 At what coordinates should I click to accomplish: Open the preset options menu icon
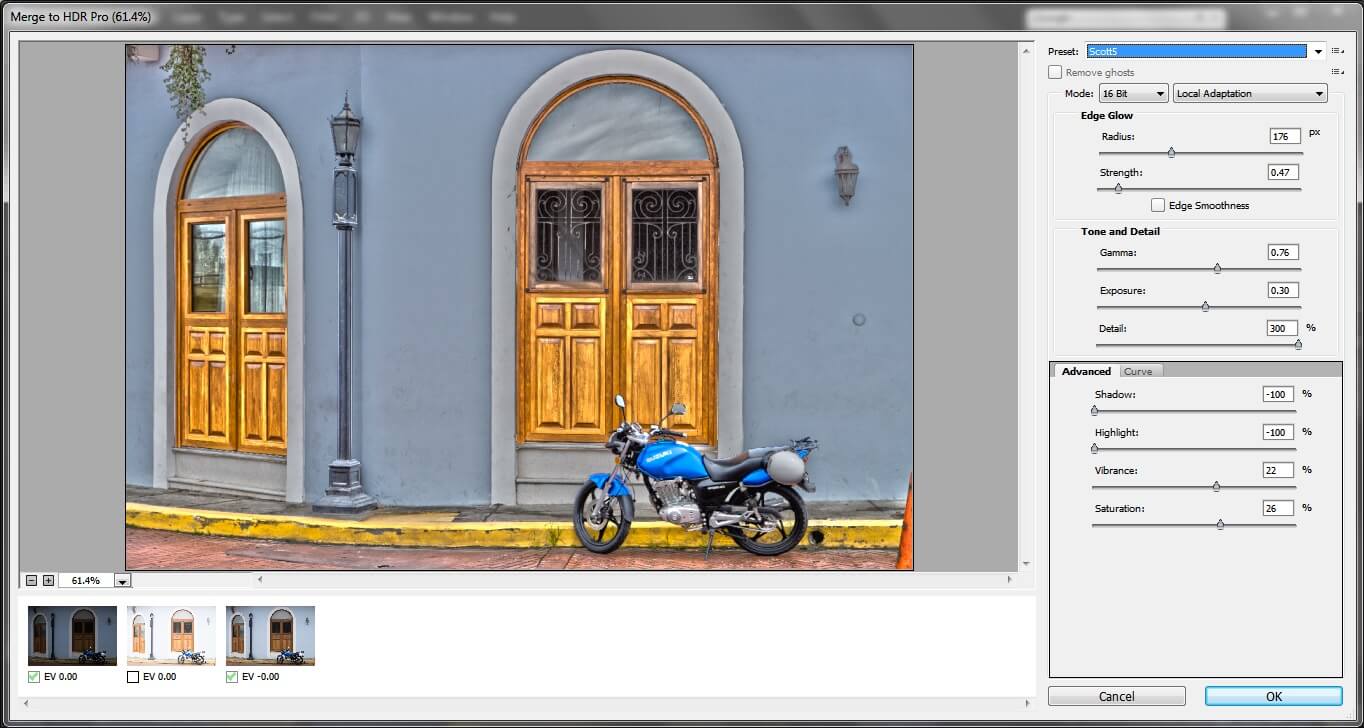(x=1337, y=51)
